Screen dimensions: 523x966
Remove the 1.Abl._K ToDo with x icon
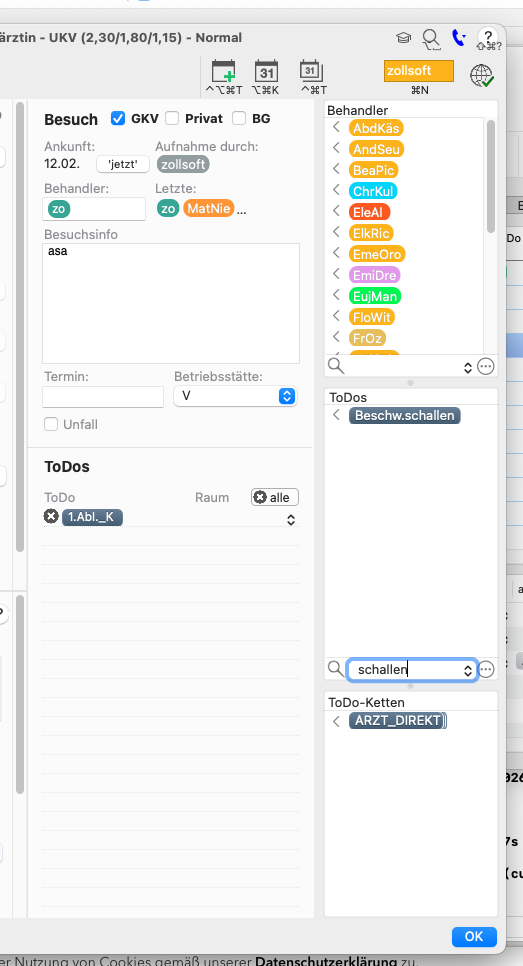[51, 516]
